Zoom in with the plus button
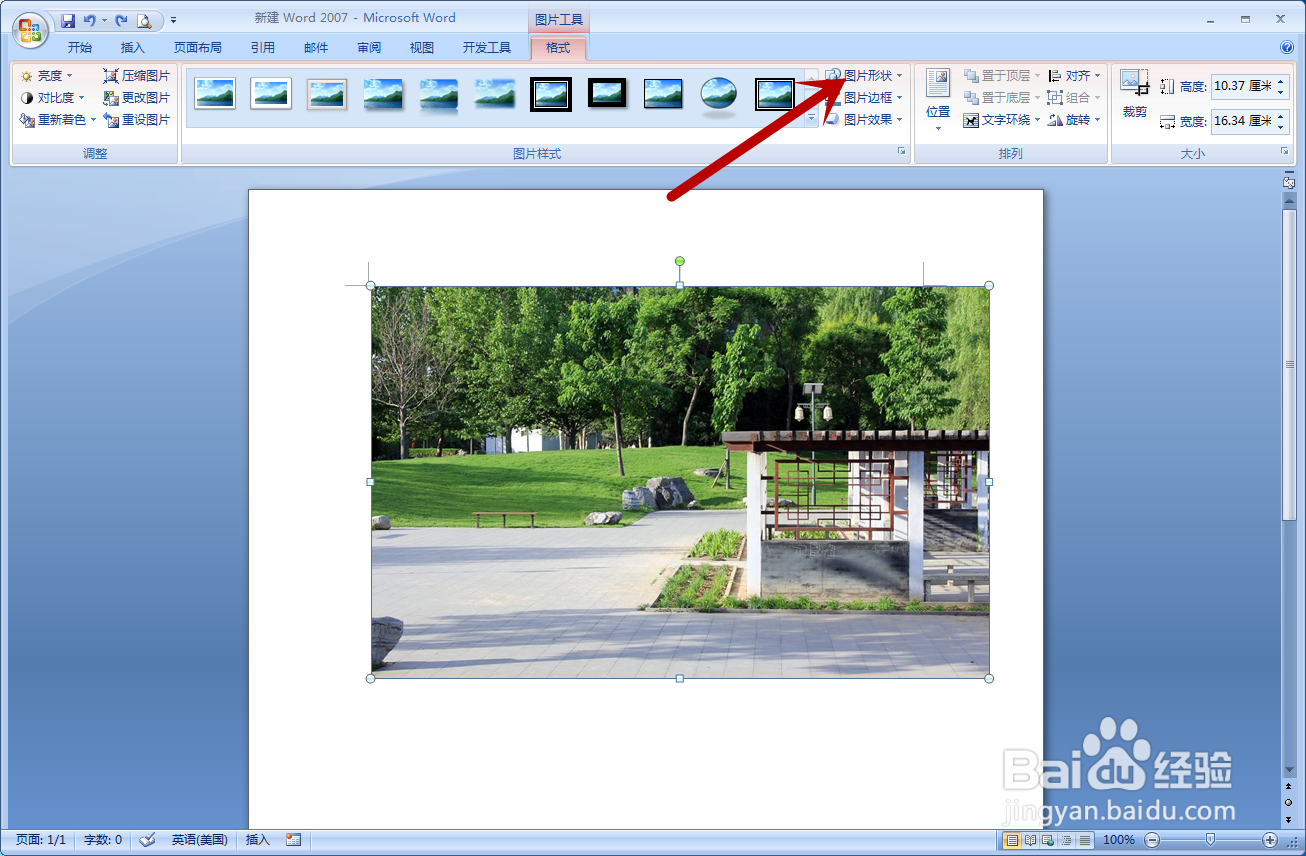Image resolution: width=1306 pixels, height=856 pixels. click(x=1270, y=840)
